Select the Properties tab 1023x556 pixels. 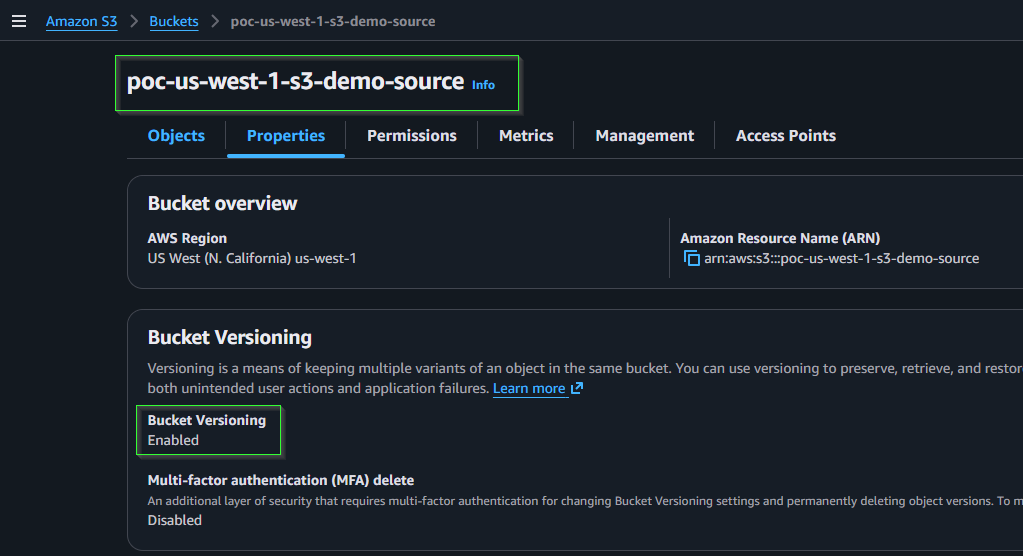(x=286, y=136)
